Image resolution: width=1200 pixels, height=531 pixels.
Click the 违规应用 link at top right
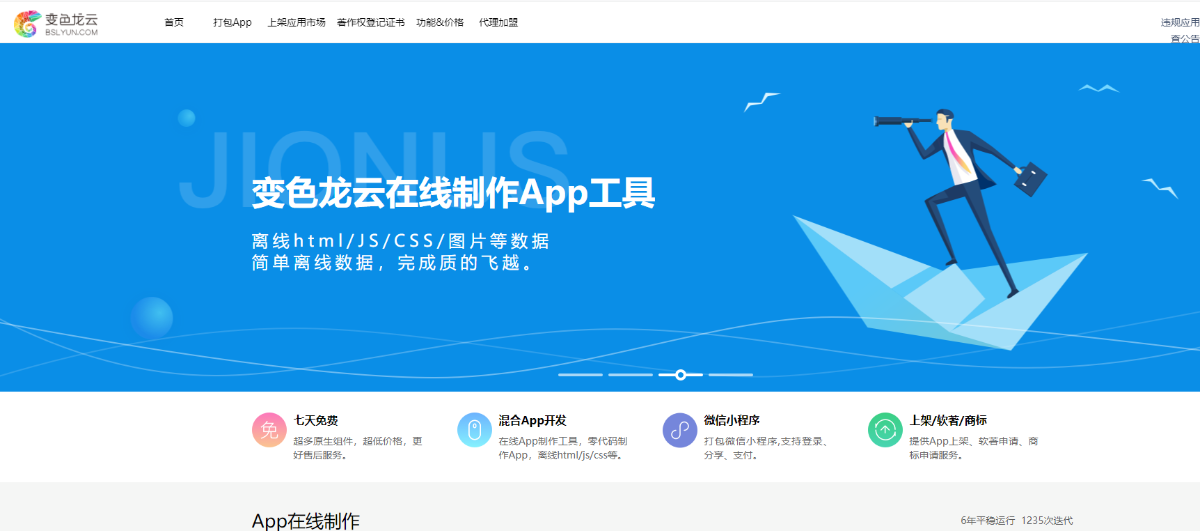1180,22
